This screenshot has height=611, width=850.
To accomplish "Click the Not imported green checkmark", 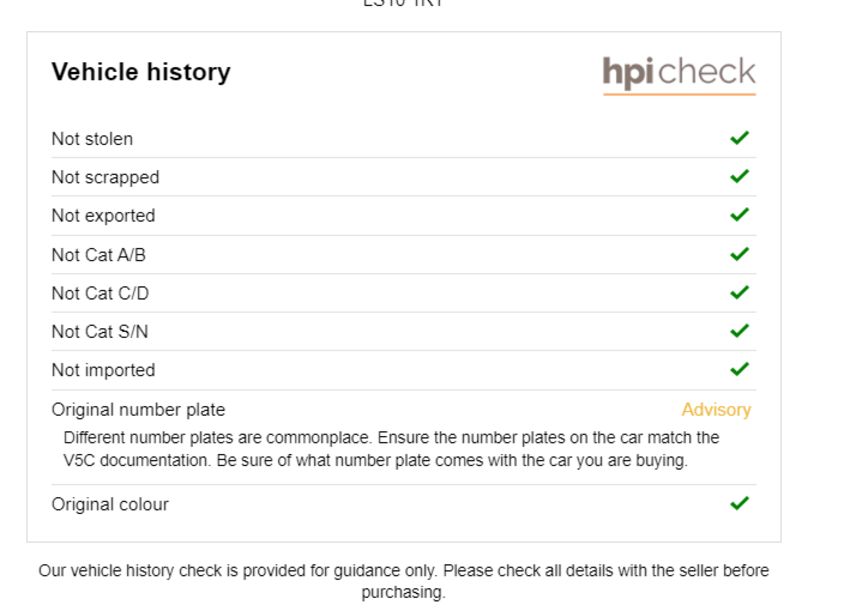I will pyautogui.click(x=739, y=369).
